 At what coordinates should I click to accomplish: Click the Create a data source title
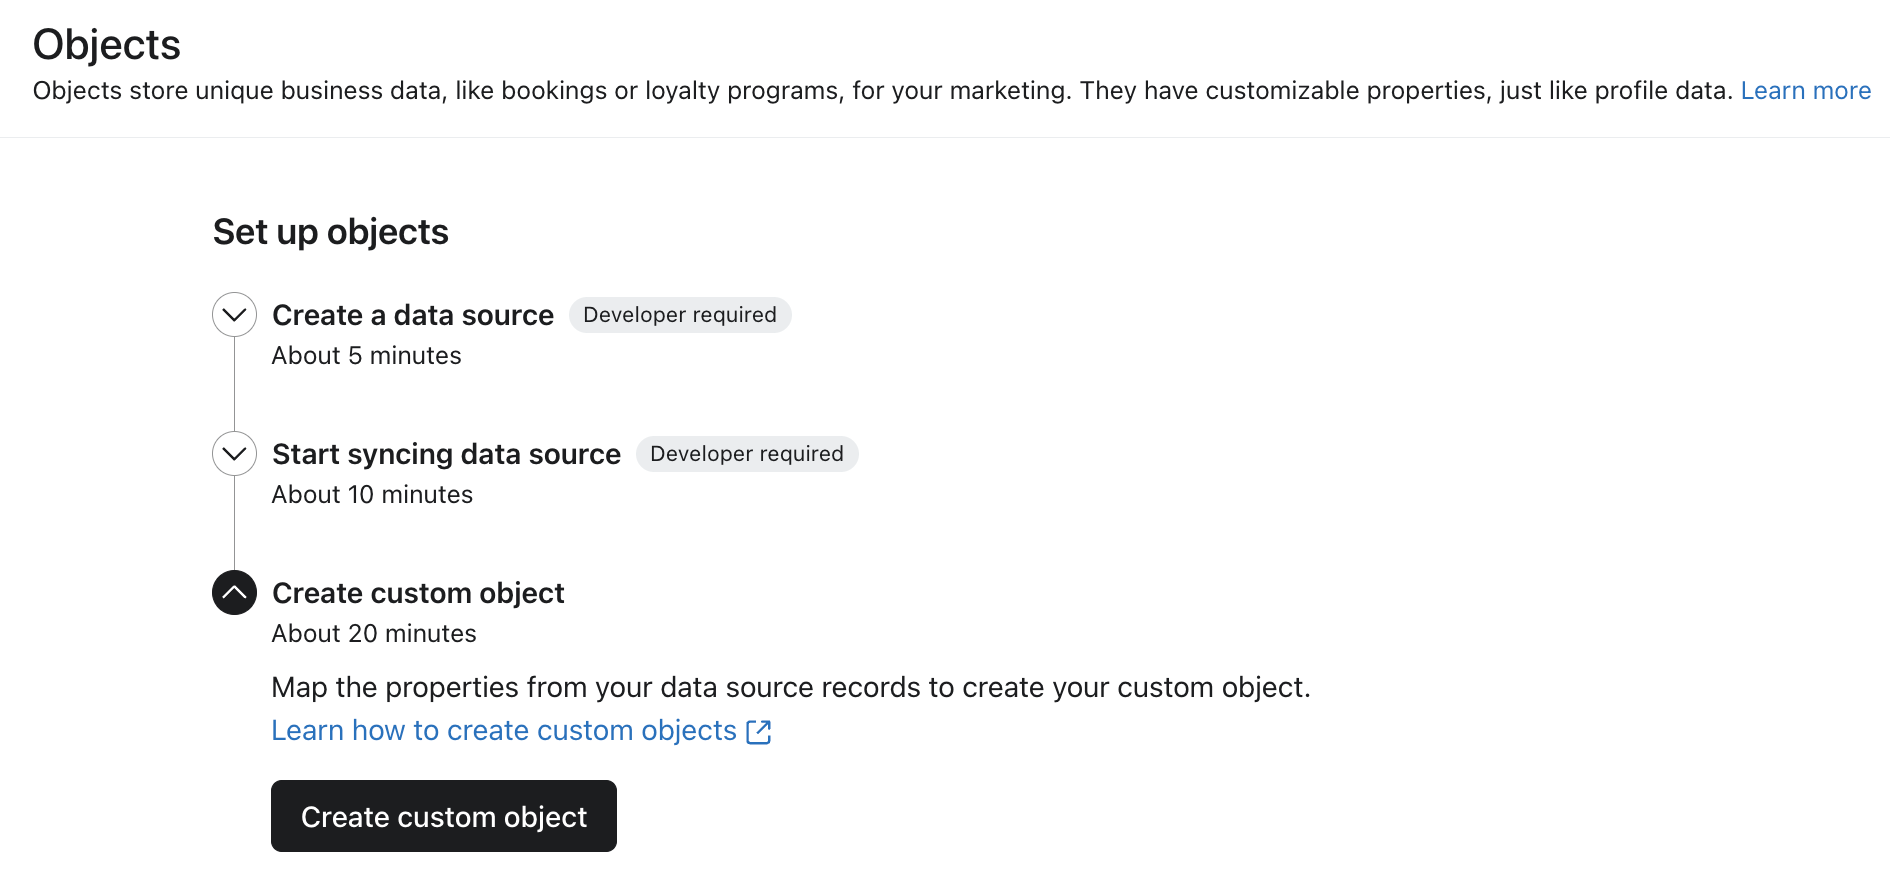[x=412, y=315]
